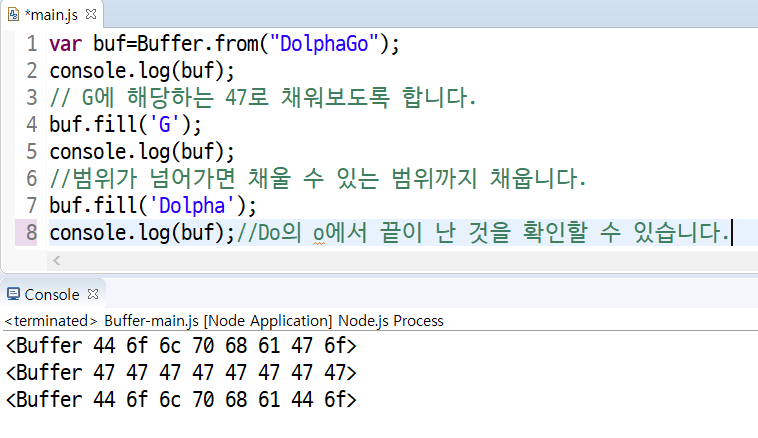
Task: Click the JavaScript file icon on main.js tab
Action: [x=14, y=15]
